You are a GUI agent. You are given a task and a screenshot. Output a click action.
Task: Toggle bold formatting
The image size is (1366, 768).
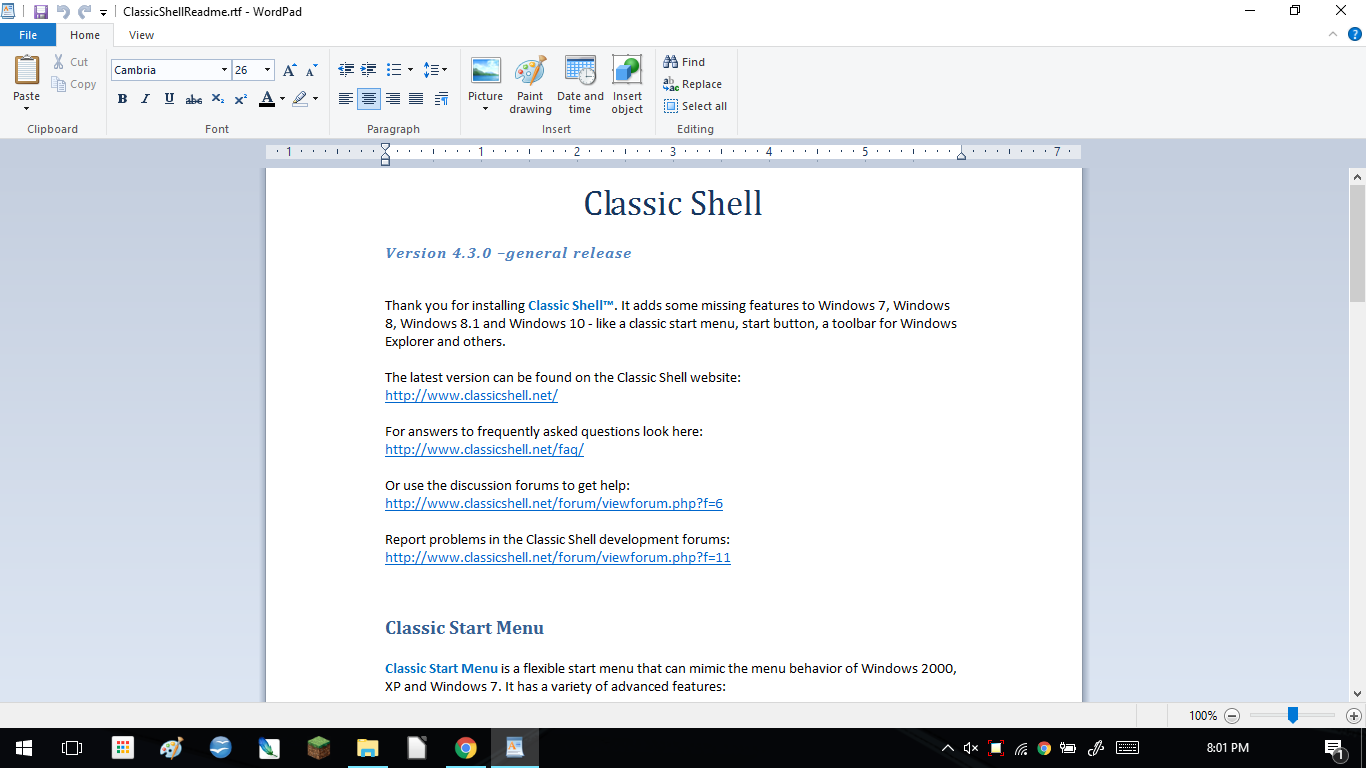click(122, 99)
